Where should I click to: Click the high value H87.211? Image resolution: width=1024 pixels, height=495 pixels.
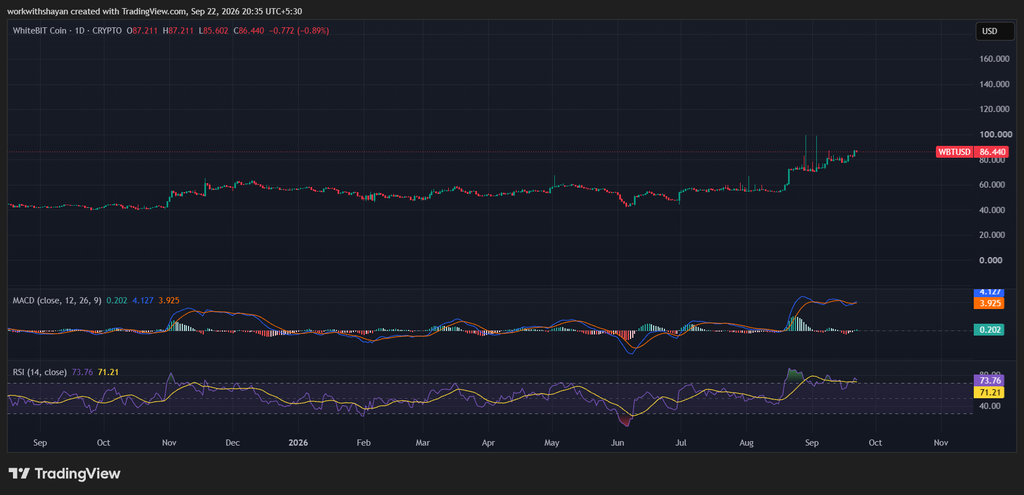pos(178,31)
